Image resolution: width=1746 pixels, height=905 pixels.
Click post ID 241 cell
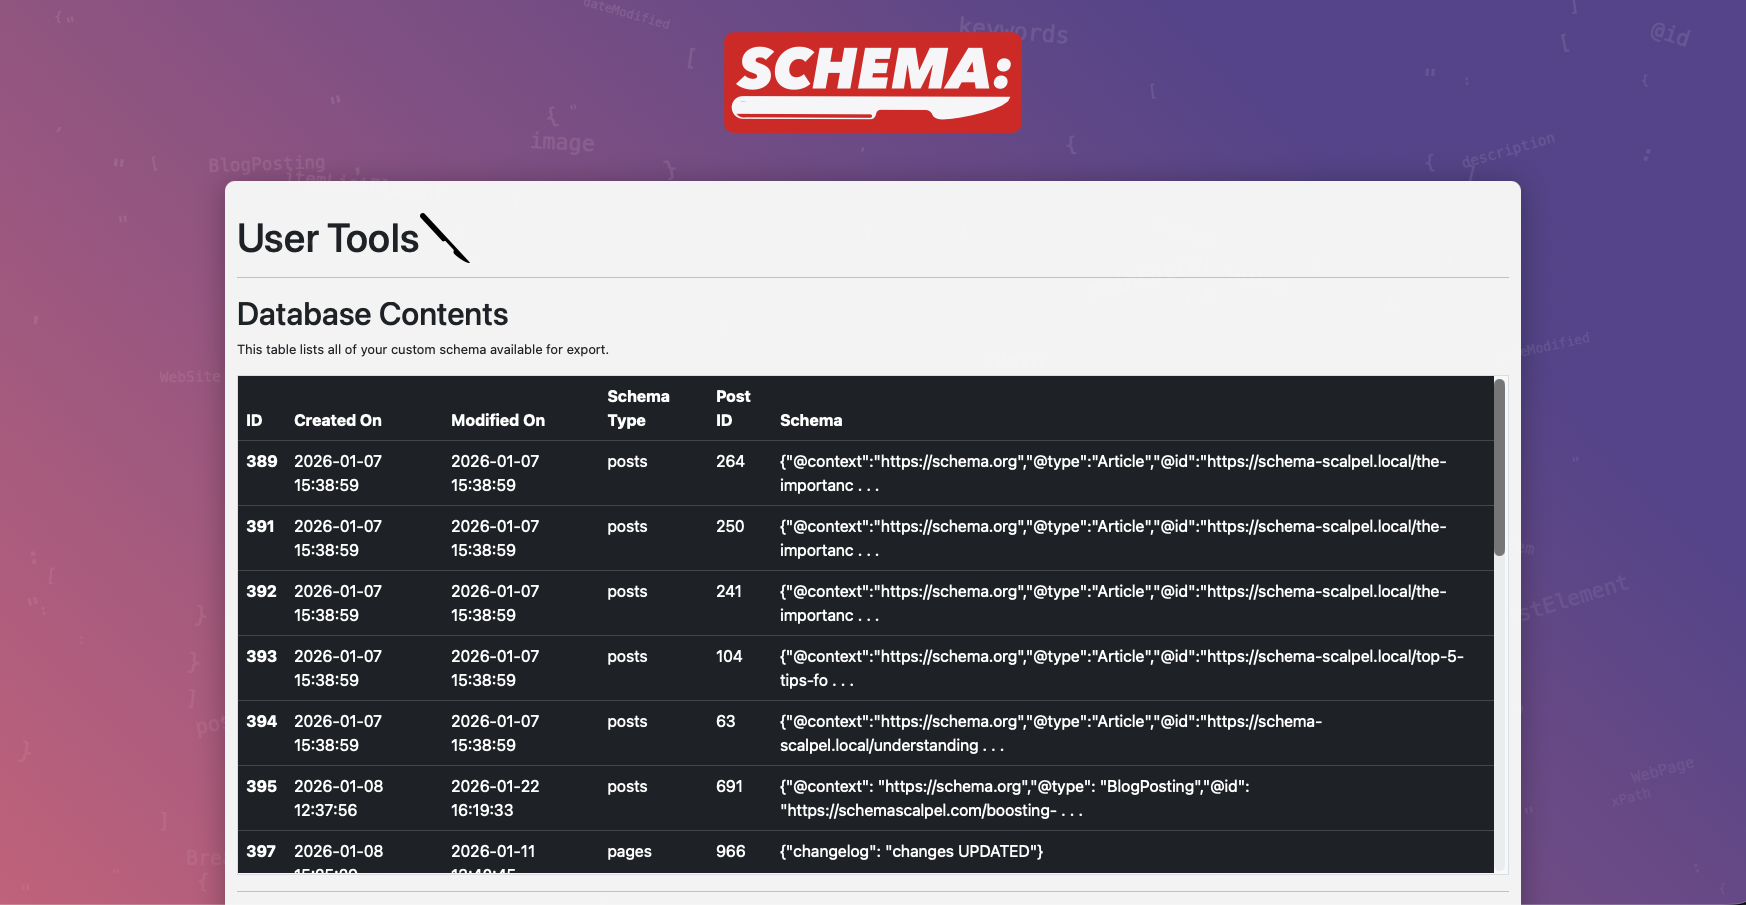729,591
